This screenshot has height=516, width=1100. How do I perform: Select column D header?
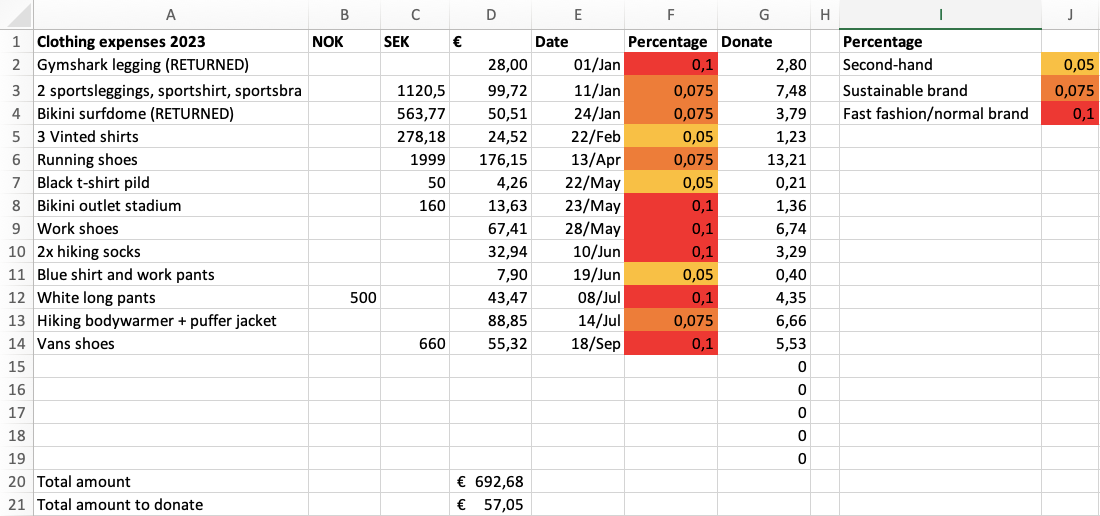(x=490, y=15)
